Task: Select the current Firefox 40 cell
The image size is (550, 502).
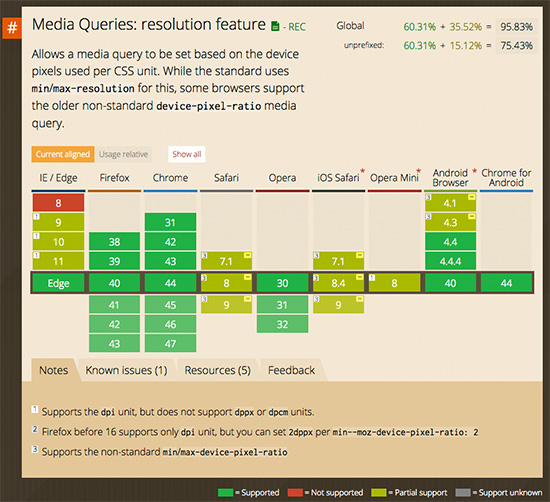Action: pos(114,283)
